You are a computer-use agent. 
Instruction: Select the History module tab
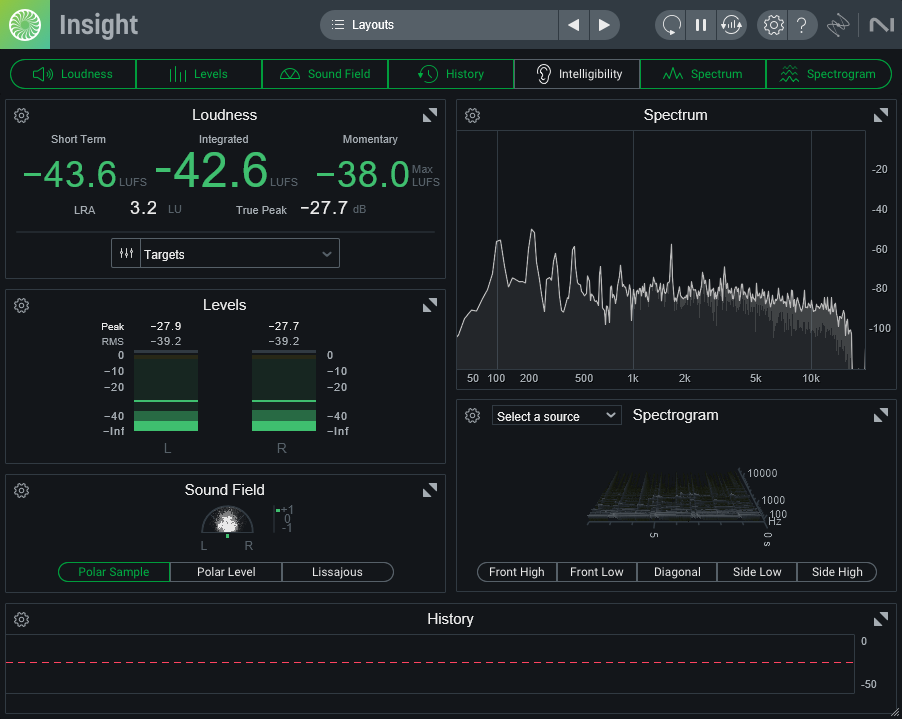(x=450, y=73)
